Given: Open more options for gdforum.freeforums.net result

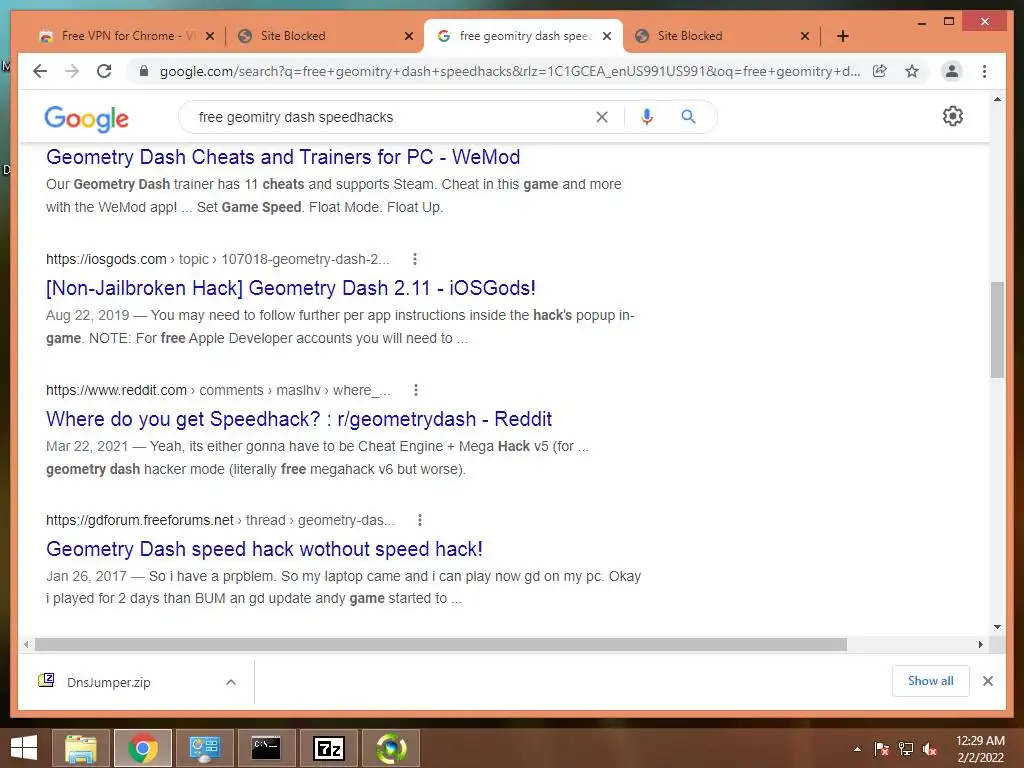Looking at the screenshot, I should [x=420, y=520].
